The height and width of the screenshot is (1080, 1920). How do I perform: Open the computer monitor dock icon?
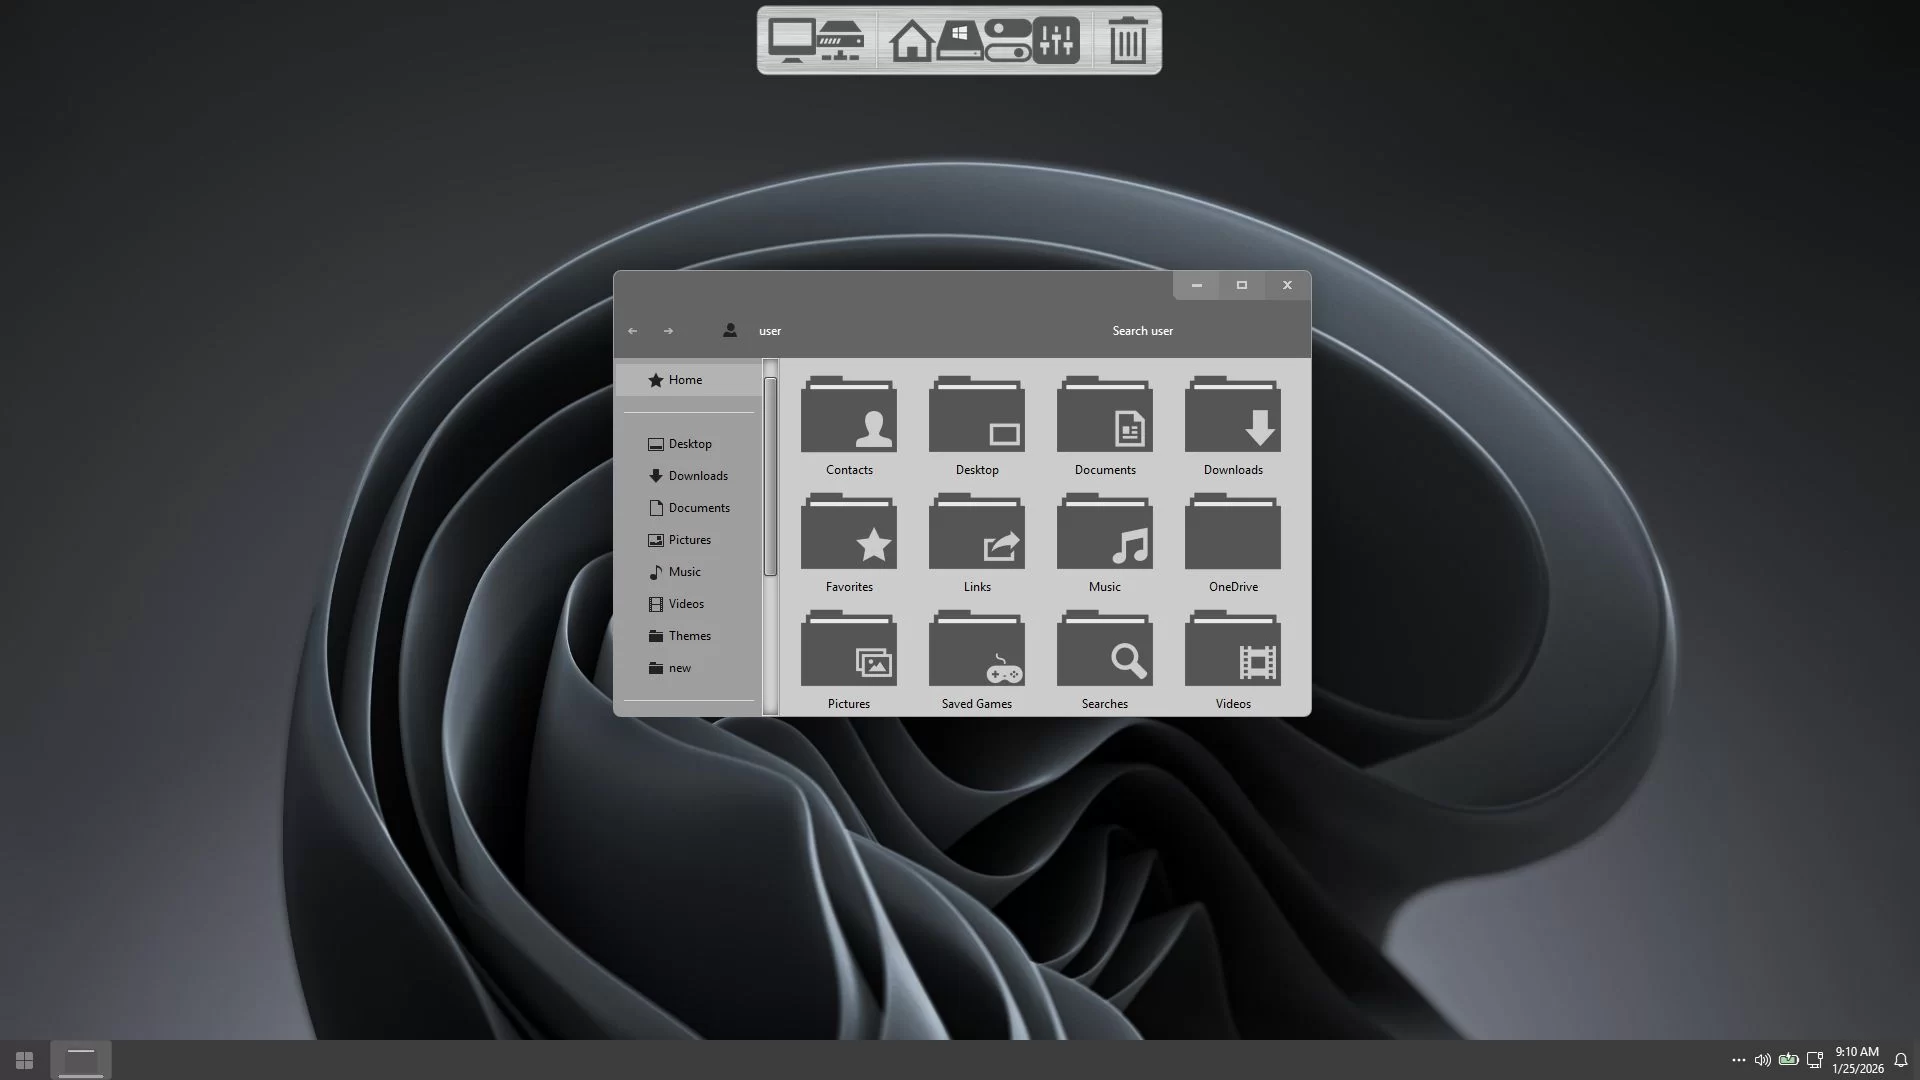point(791,41)
